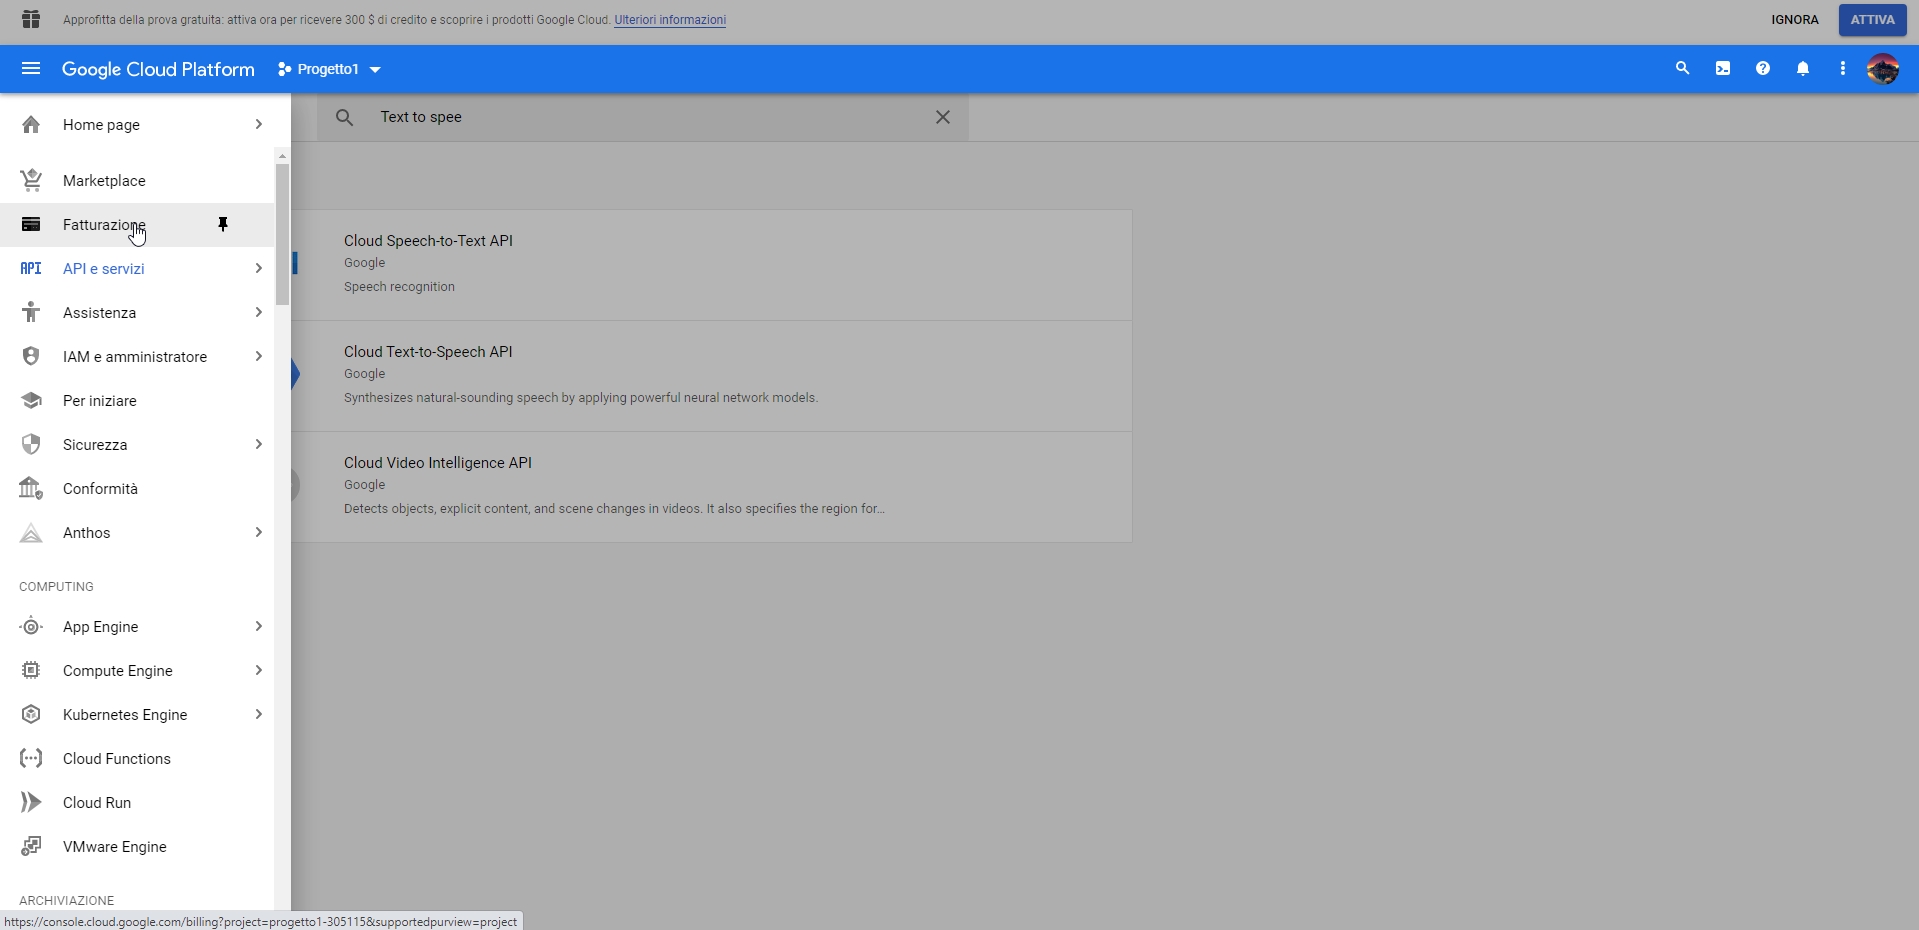Expand the API e servizi submenu arrow
The image size is (1919, 930).
tap(259, 269)
